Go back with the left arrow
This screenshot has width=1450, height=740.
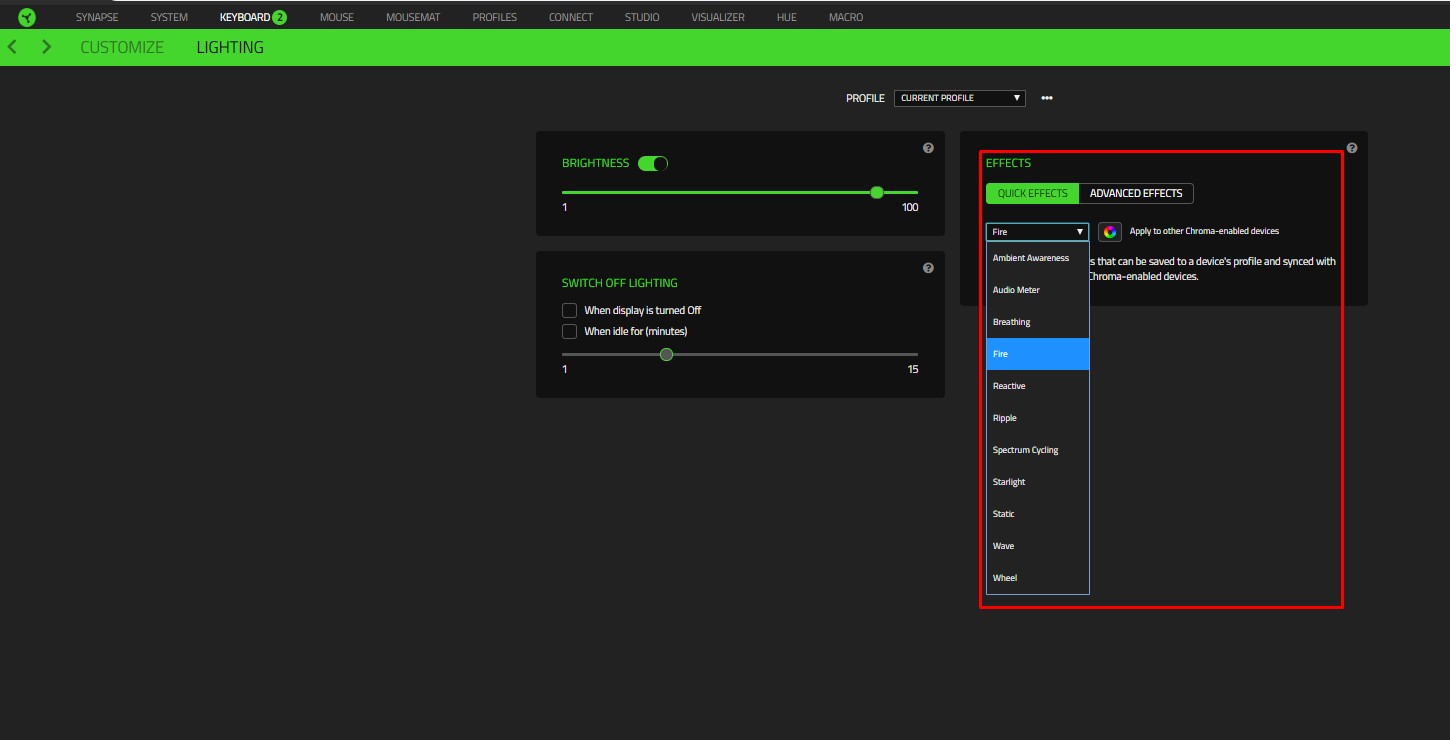click(x=12, y=47)
